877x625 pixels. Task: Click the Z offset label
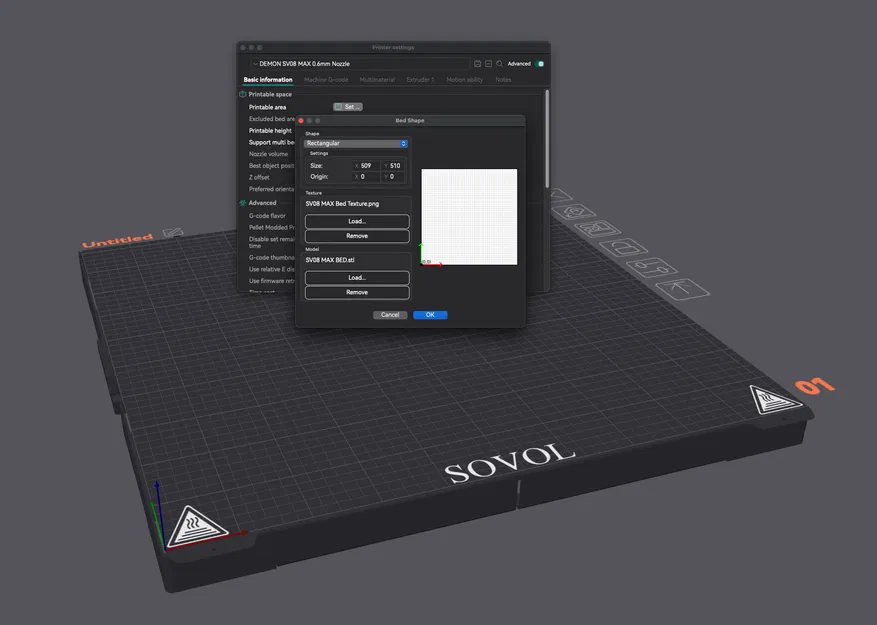[259, 177]
